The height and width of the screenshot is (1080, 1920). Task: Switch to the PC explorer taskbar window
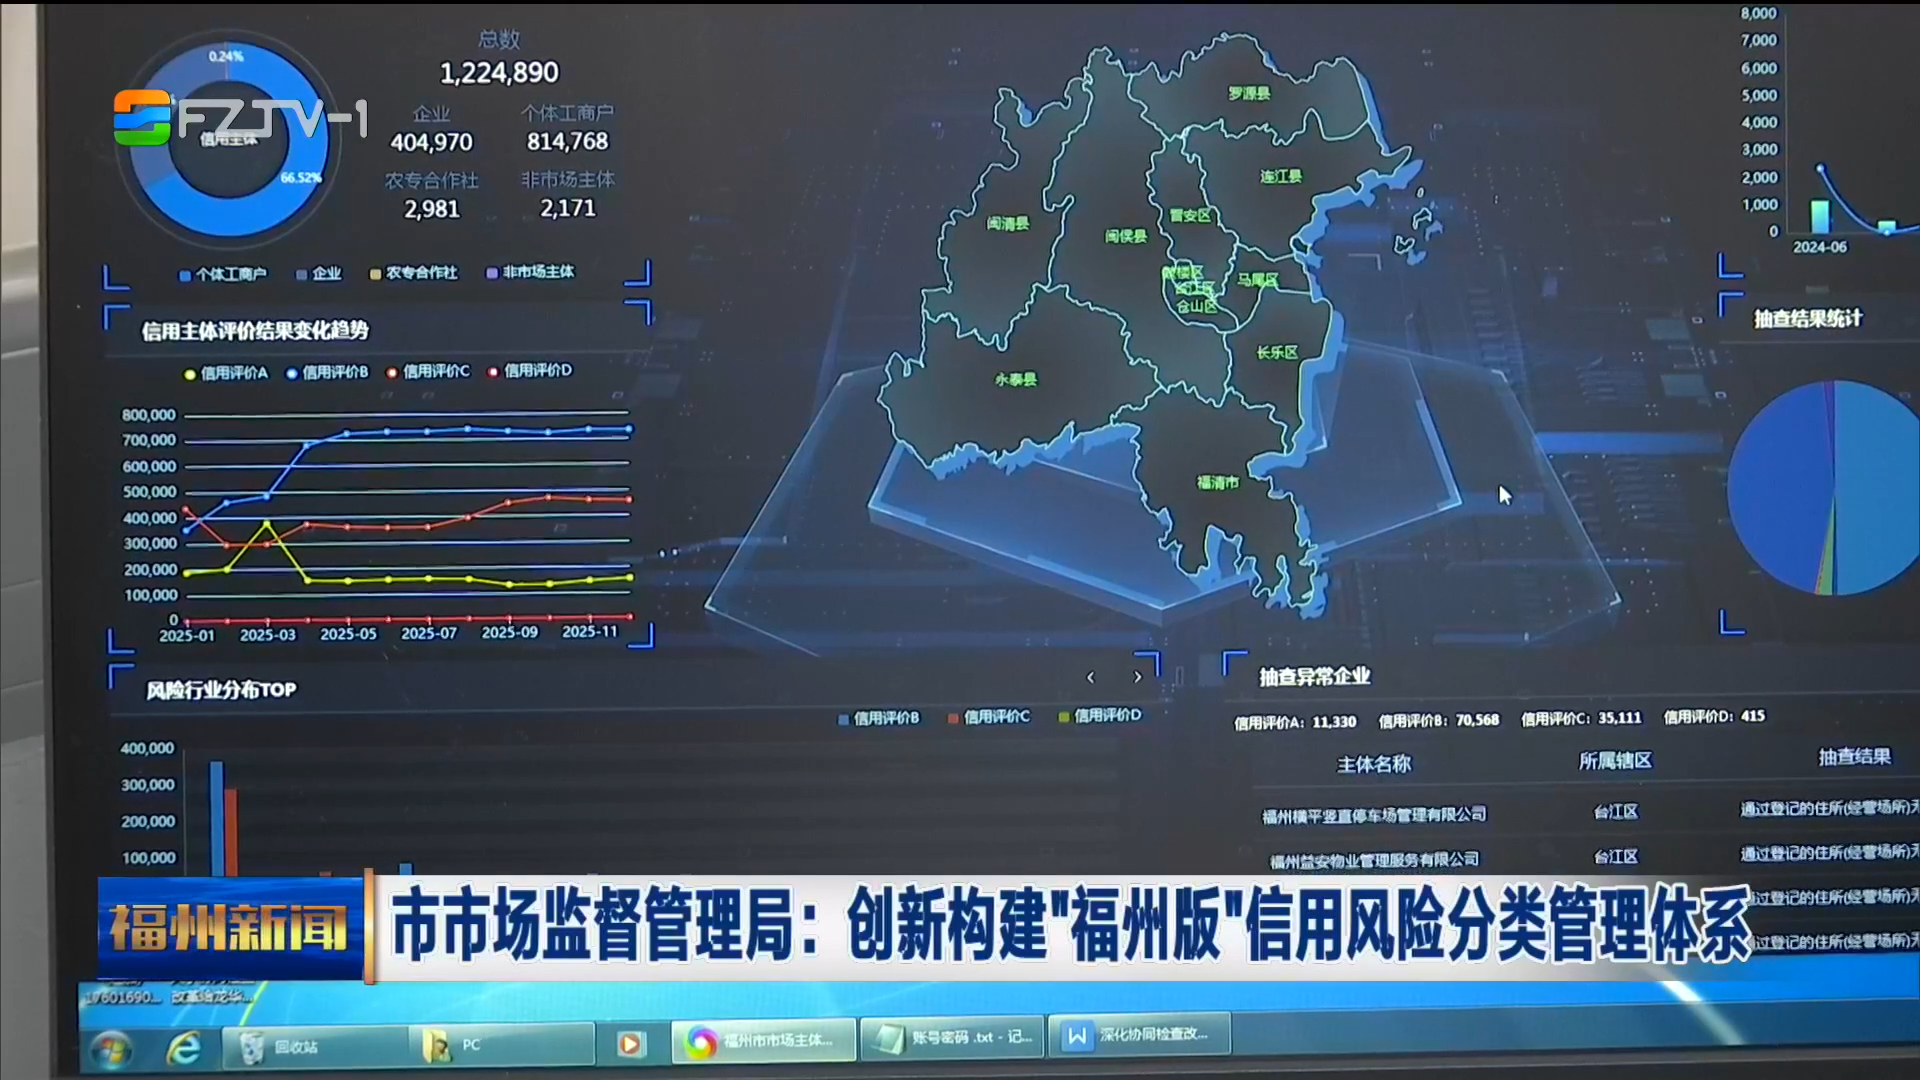tap(470, 1045)
